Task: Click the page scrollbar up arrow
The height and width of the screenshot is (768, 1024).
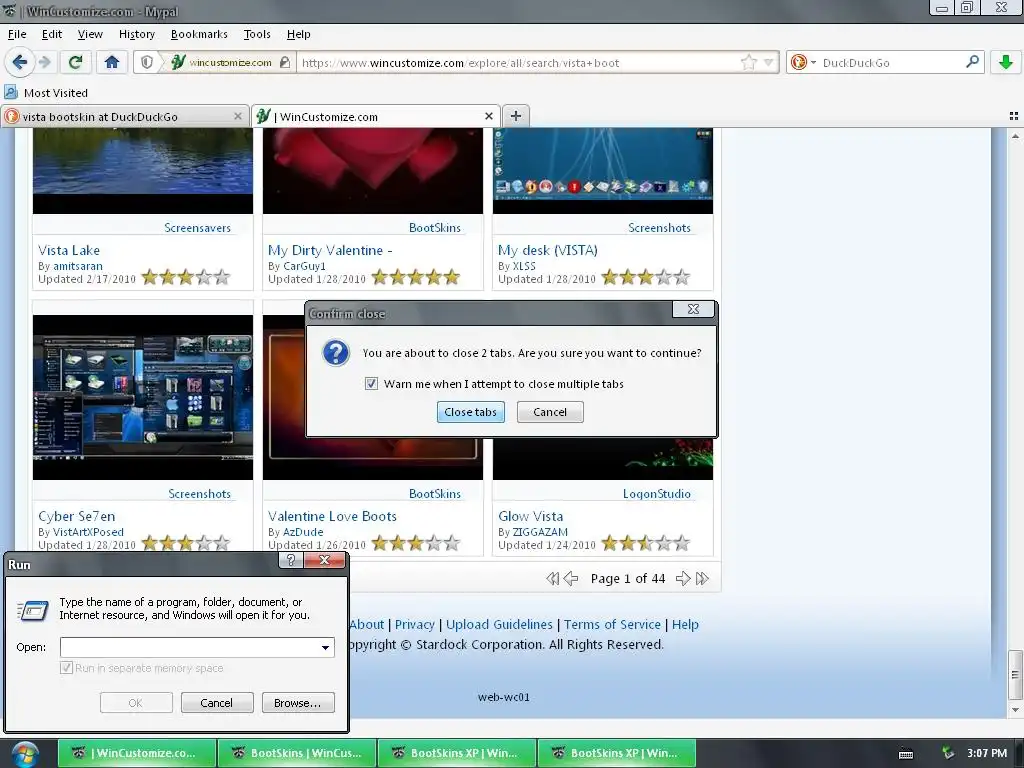Action: (1015, 136)
